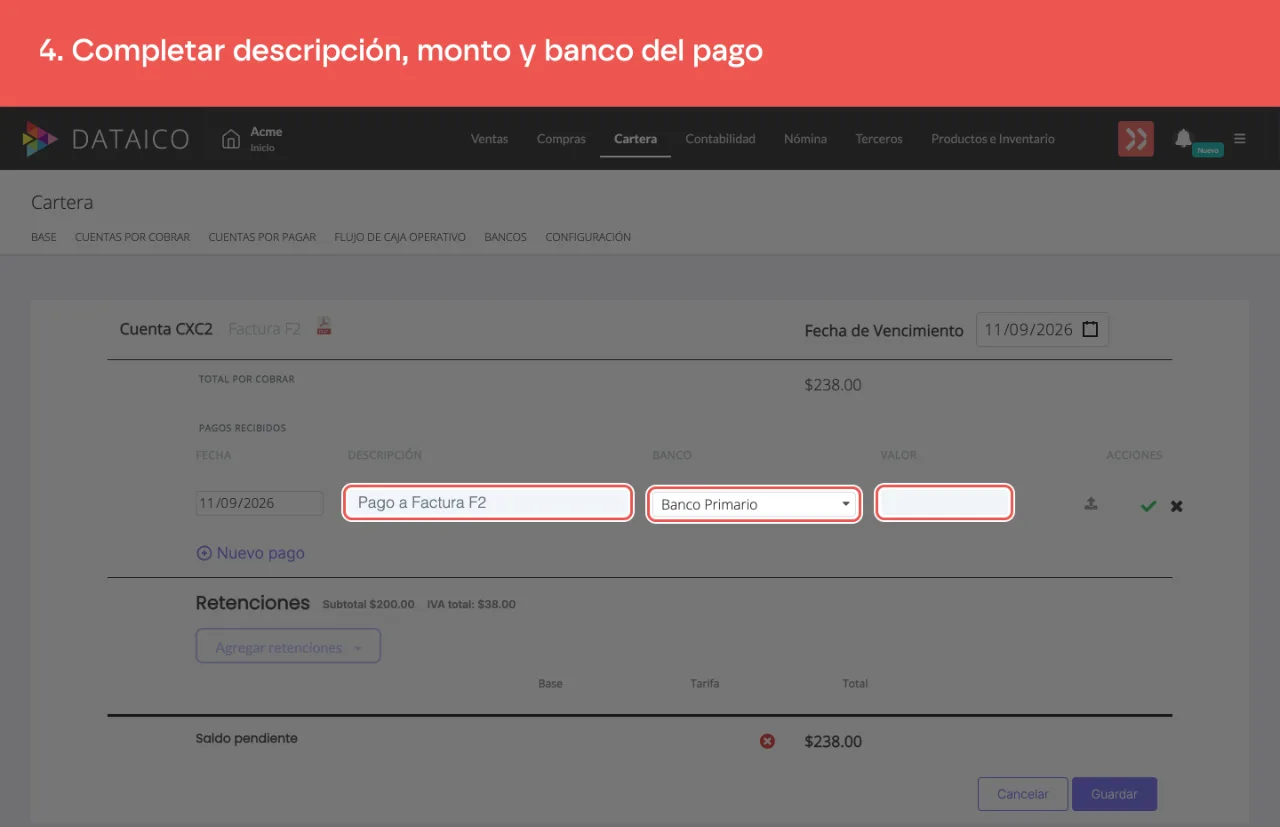Click Subtotal $200.00 text
The image size is (1280, 827).
[368, 604]
